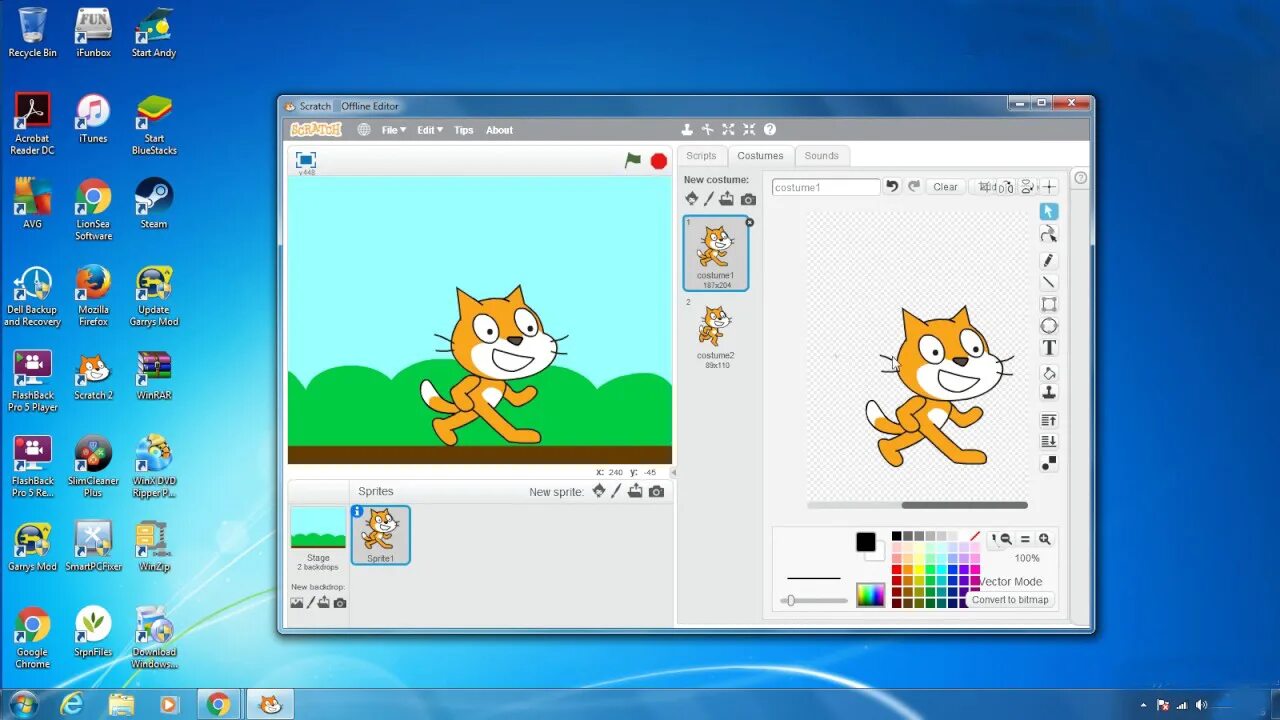Image resolution: width=1280 pixels, height=720 pixels.
Task: Switch to the Scripts tab
Action: 701,156
